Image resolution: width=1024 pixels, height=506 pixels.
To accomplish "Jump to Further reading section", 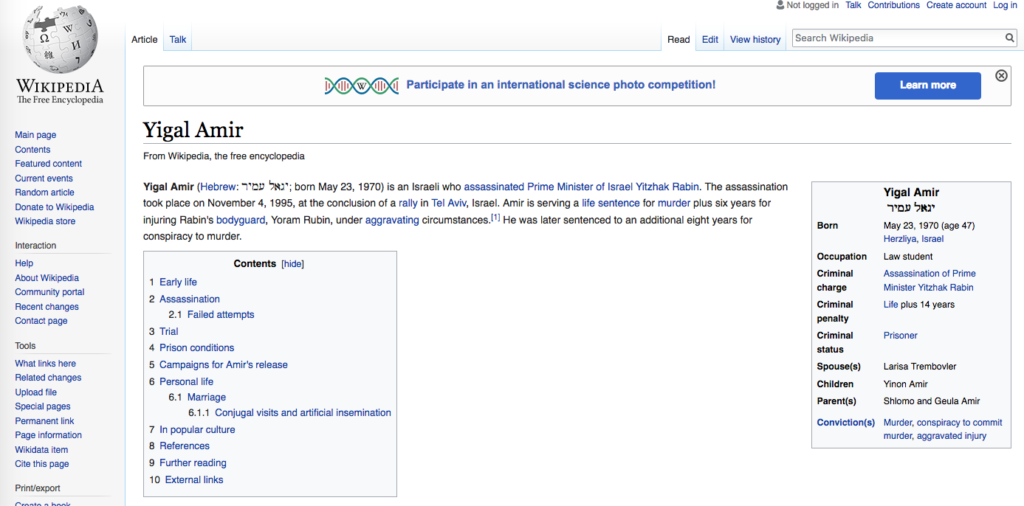I will 193,464.
